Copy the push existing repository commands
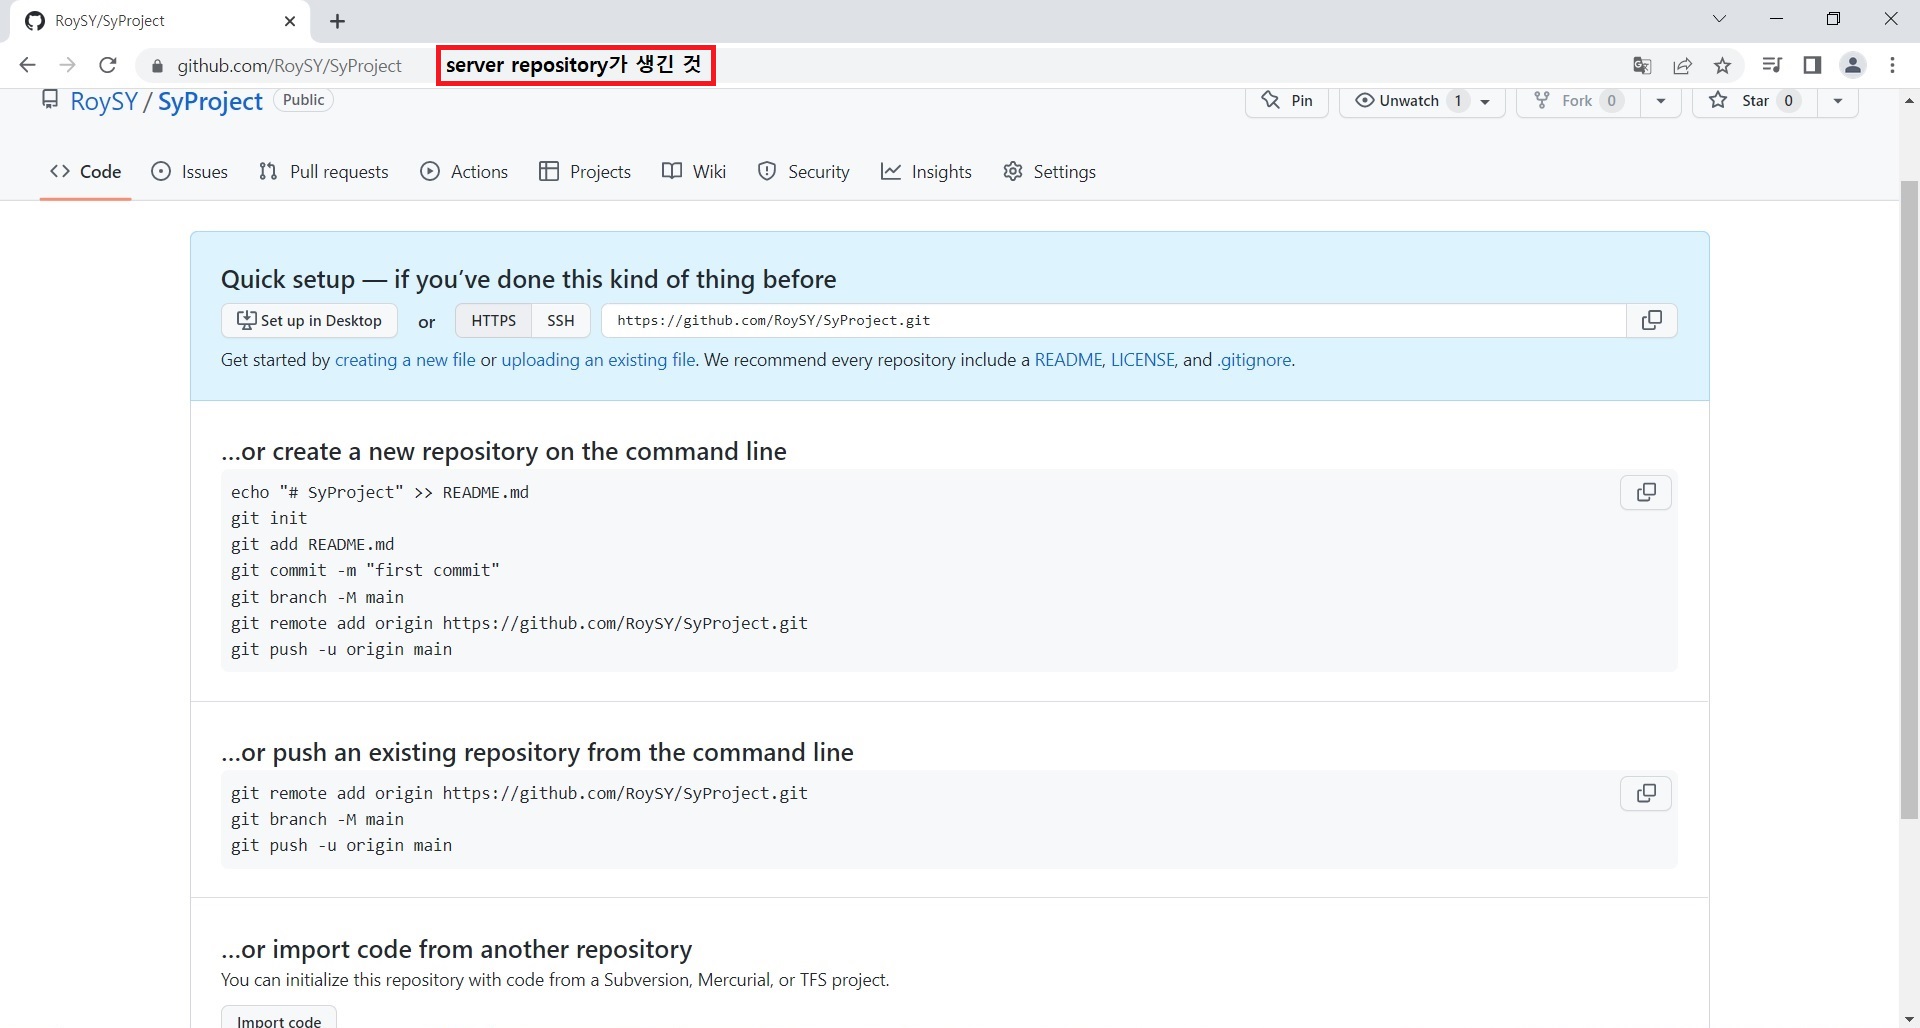Viewport: 1920px width, 1028px height. [1645, 793]
